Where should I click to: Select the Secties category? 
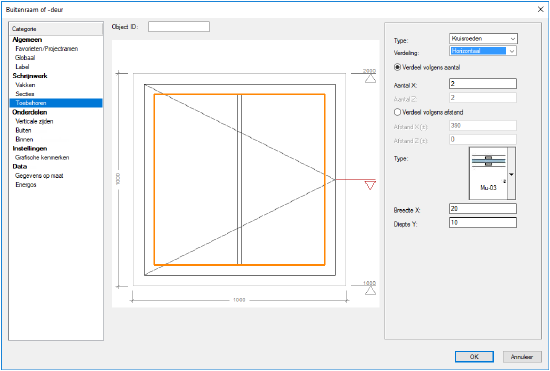(x=25, y=94)
